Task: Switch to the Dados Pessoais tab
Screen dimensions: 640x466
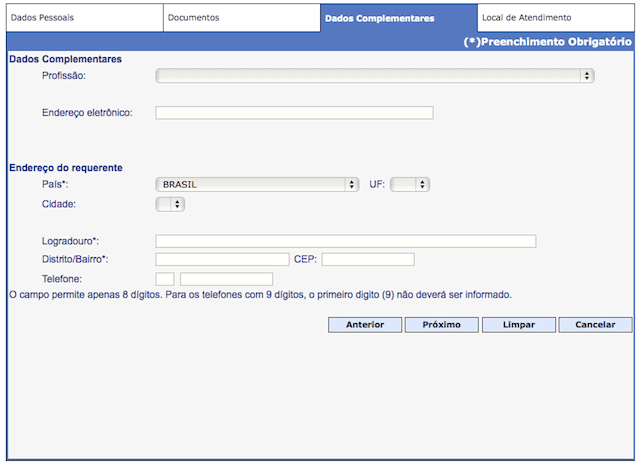Action: (x=84, y=18)
